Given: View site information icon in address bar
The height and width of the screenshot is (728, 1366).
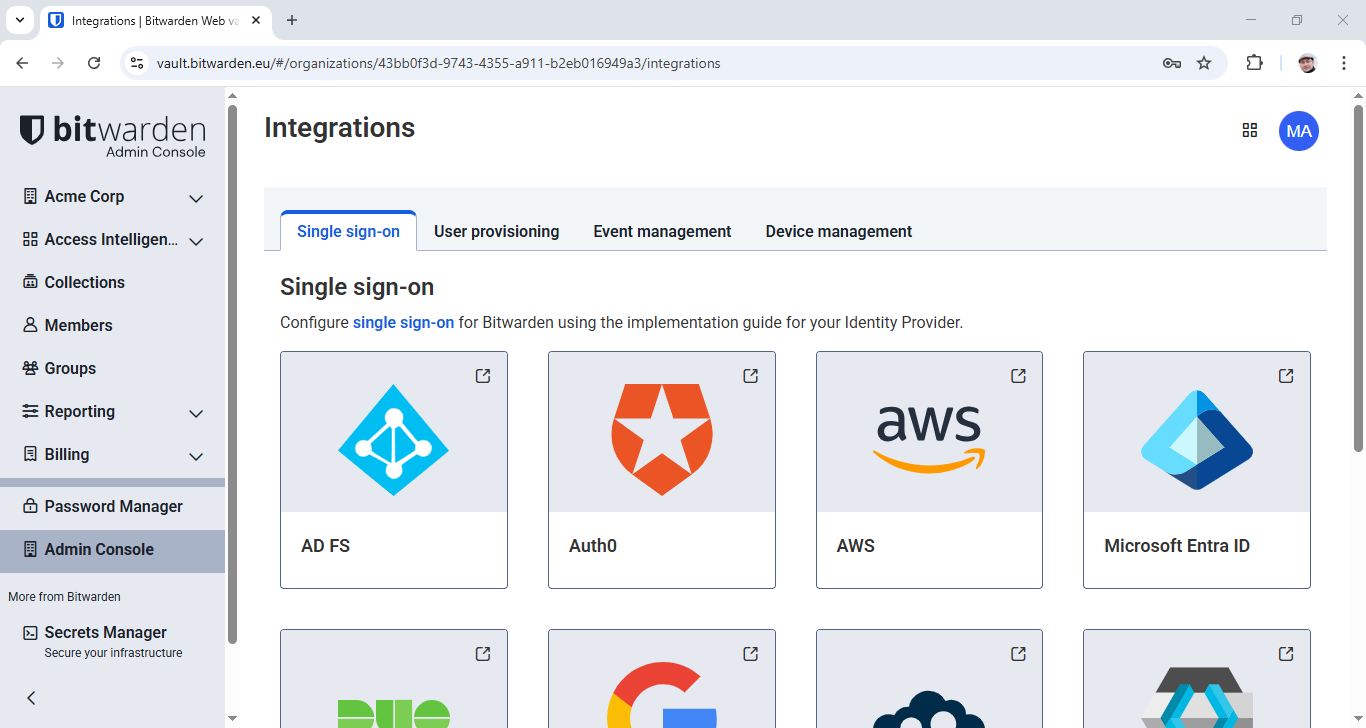Looking at the screenshot, I should coord(138,63).
